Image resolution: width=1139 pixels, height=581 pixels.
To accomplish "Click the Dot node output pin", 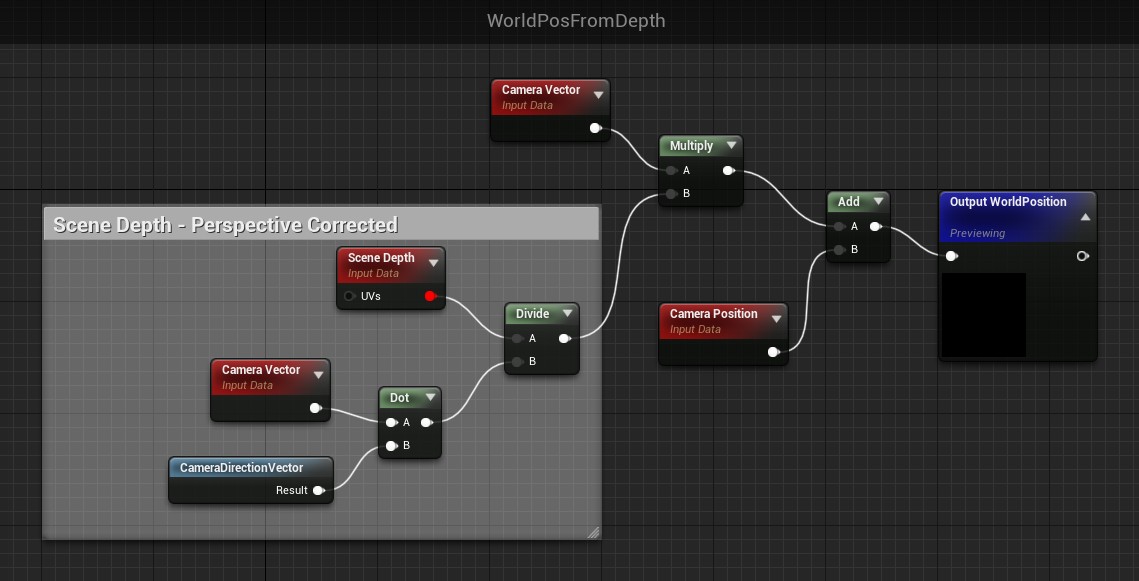I will click(427, 422).
